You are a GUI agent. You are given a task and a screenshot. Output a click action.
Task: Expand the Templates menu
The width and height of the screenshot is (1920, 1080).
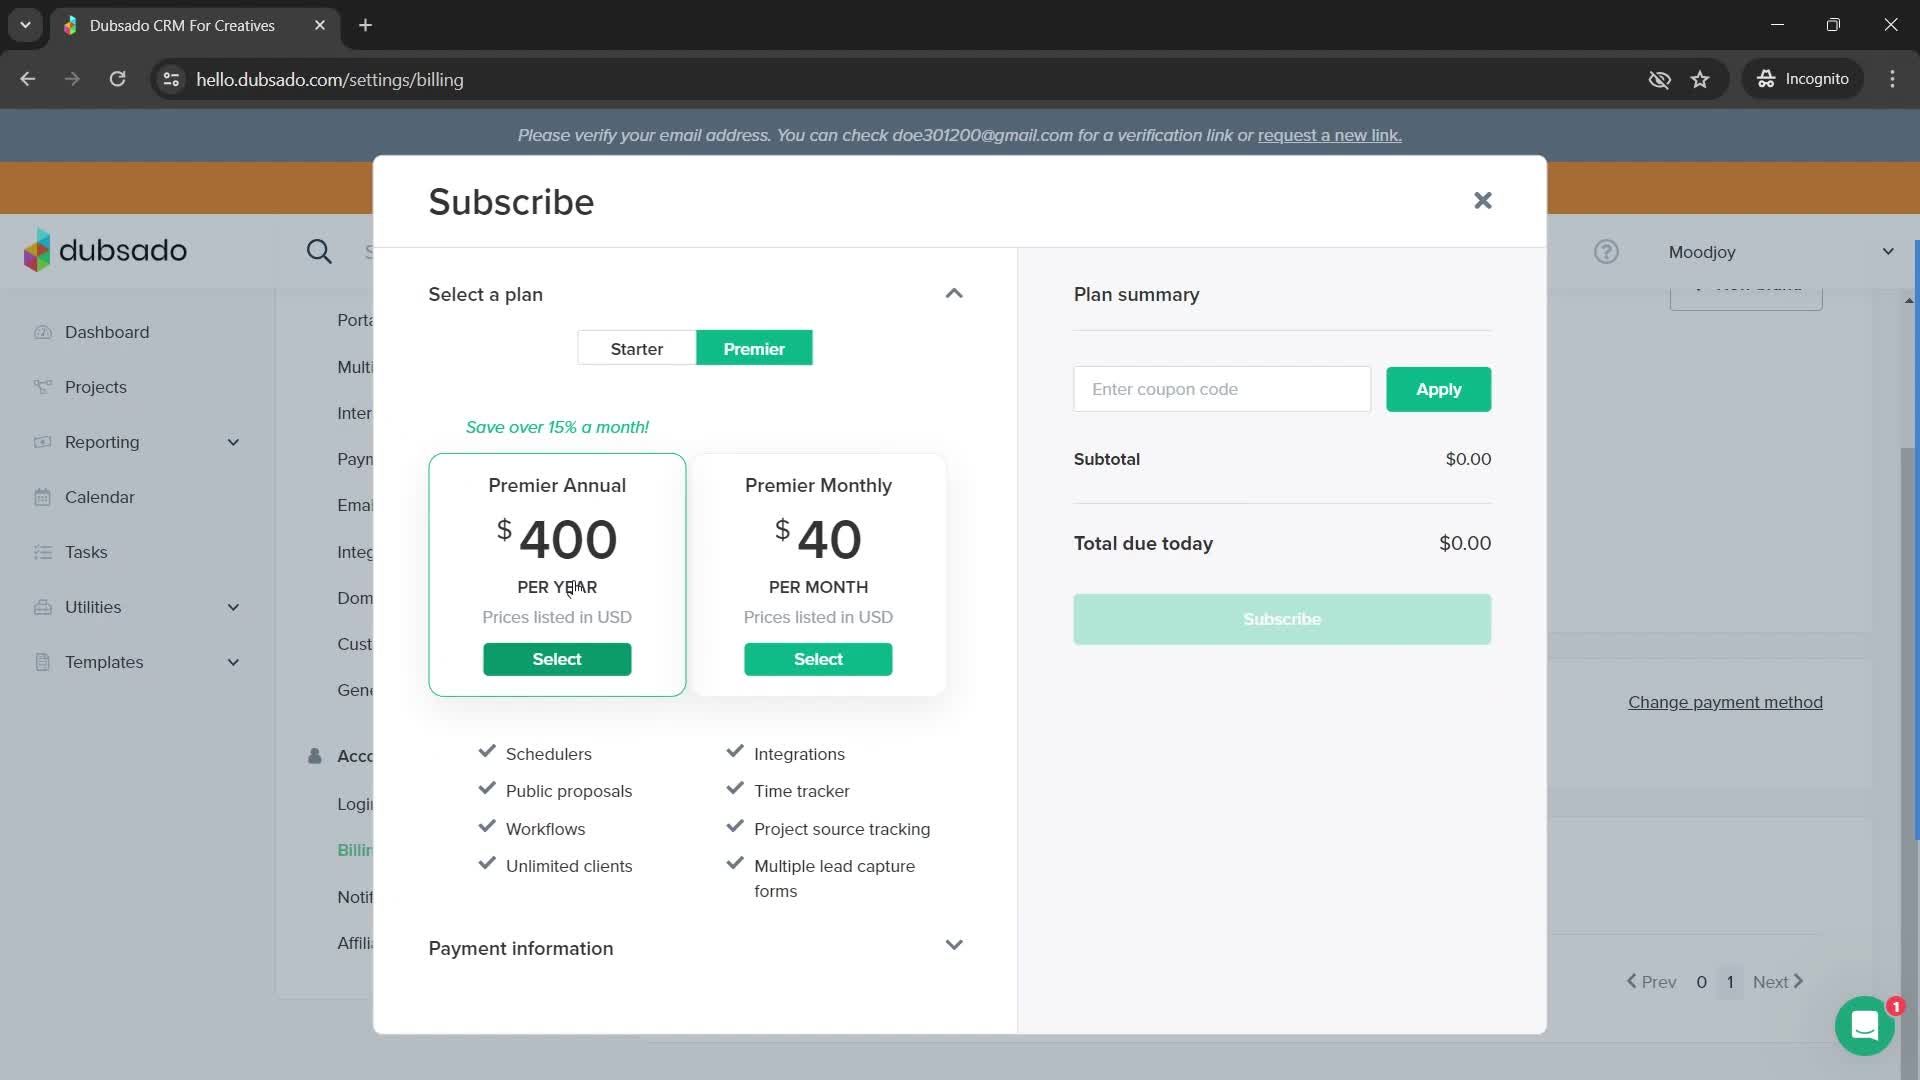pyautogui.click(x=233, y=662)
